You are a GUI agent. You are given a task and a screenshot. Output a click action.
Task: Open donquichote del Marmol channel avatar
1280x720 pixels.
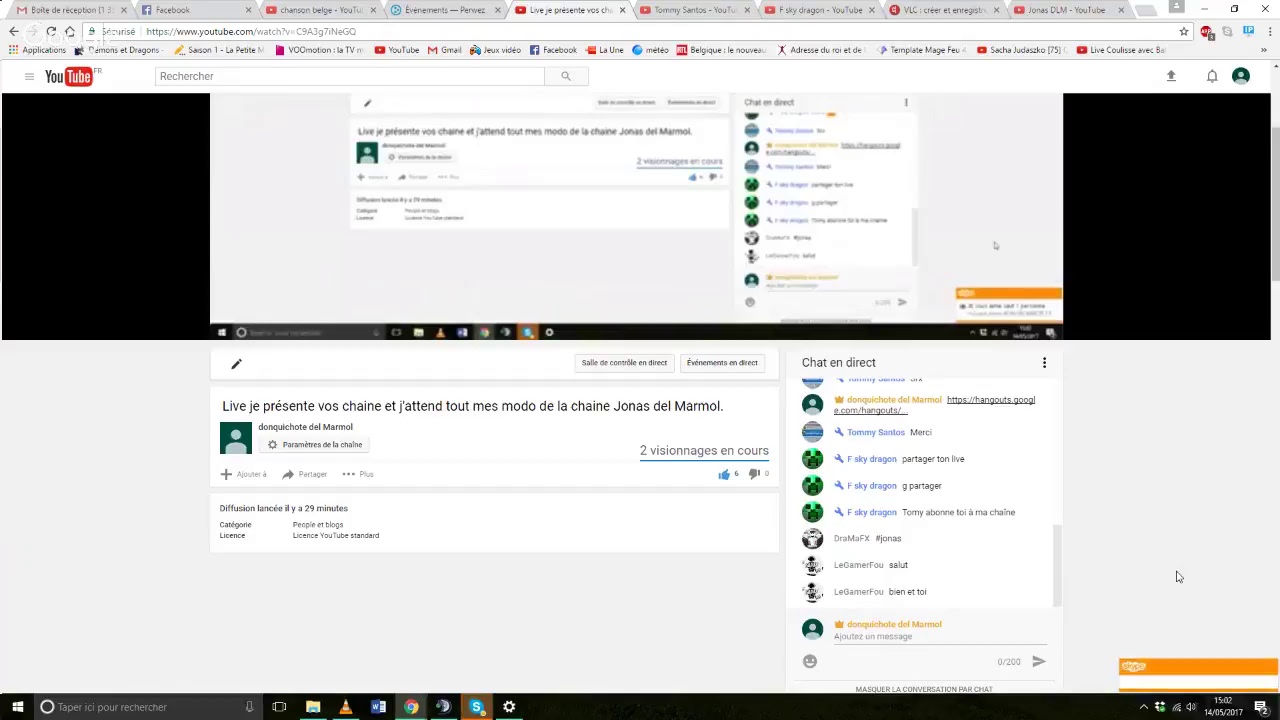coord(236,438)
